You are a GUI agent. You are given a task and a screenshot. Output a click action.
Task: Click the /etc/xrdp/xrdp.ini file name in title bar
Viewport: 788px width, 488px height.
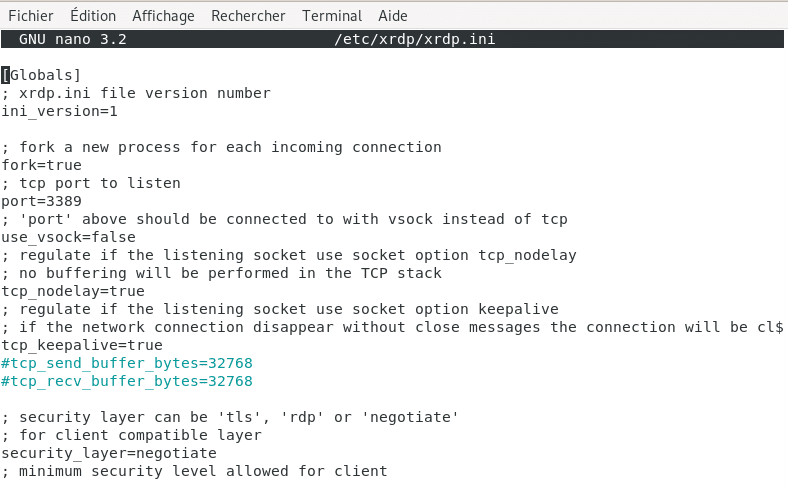click(x=415, y=40)
